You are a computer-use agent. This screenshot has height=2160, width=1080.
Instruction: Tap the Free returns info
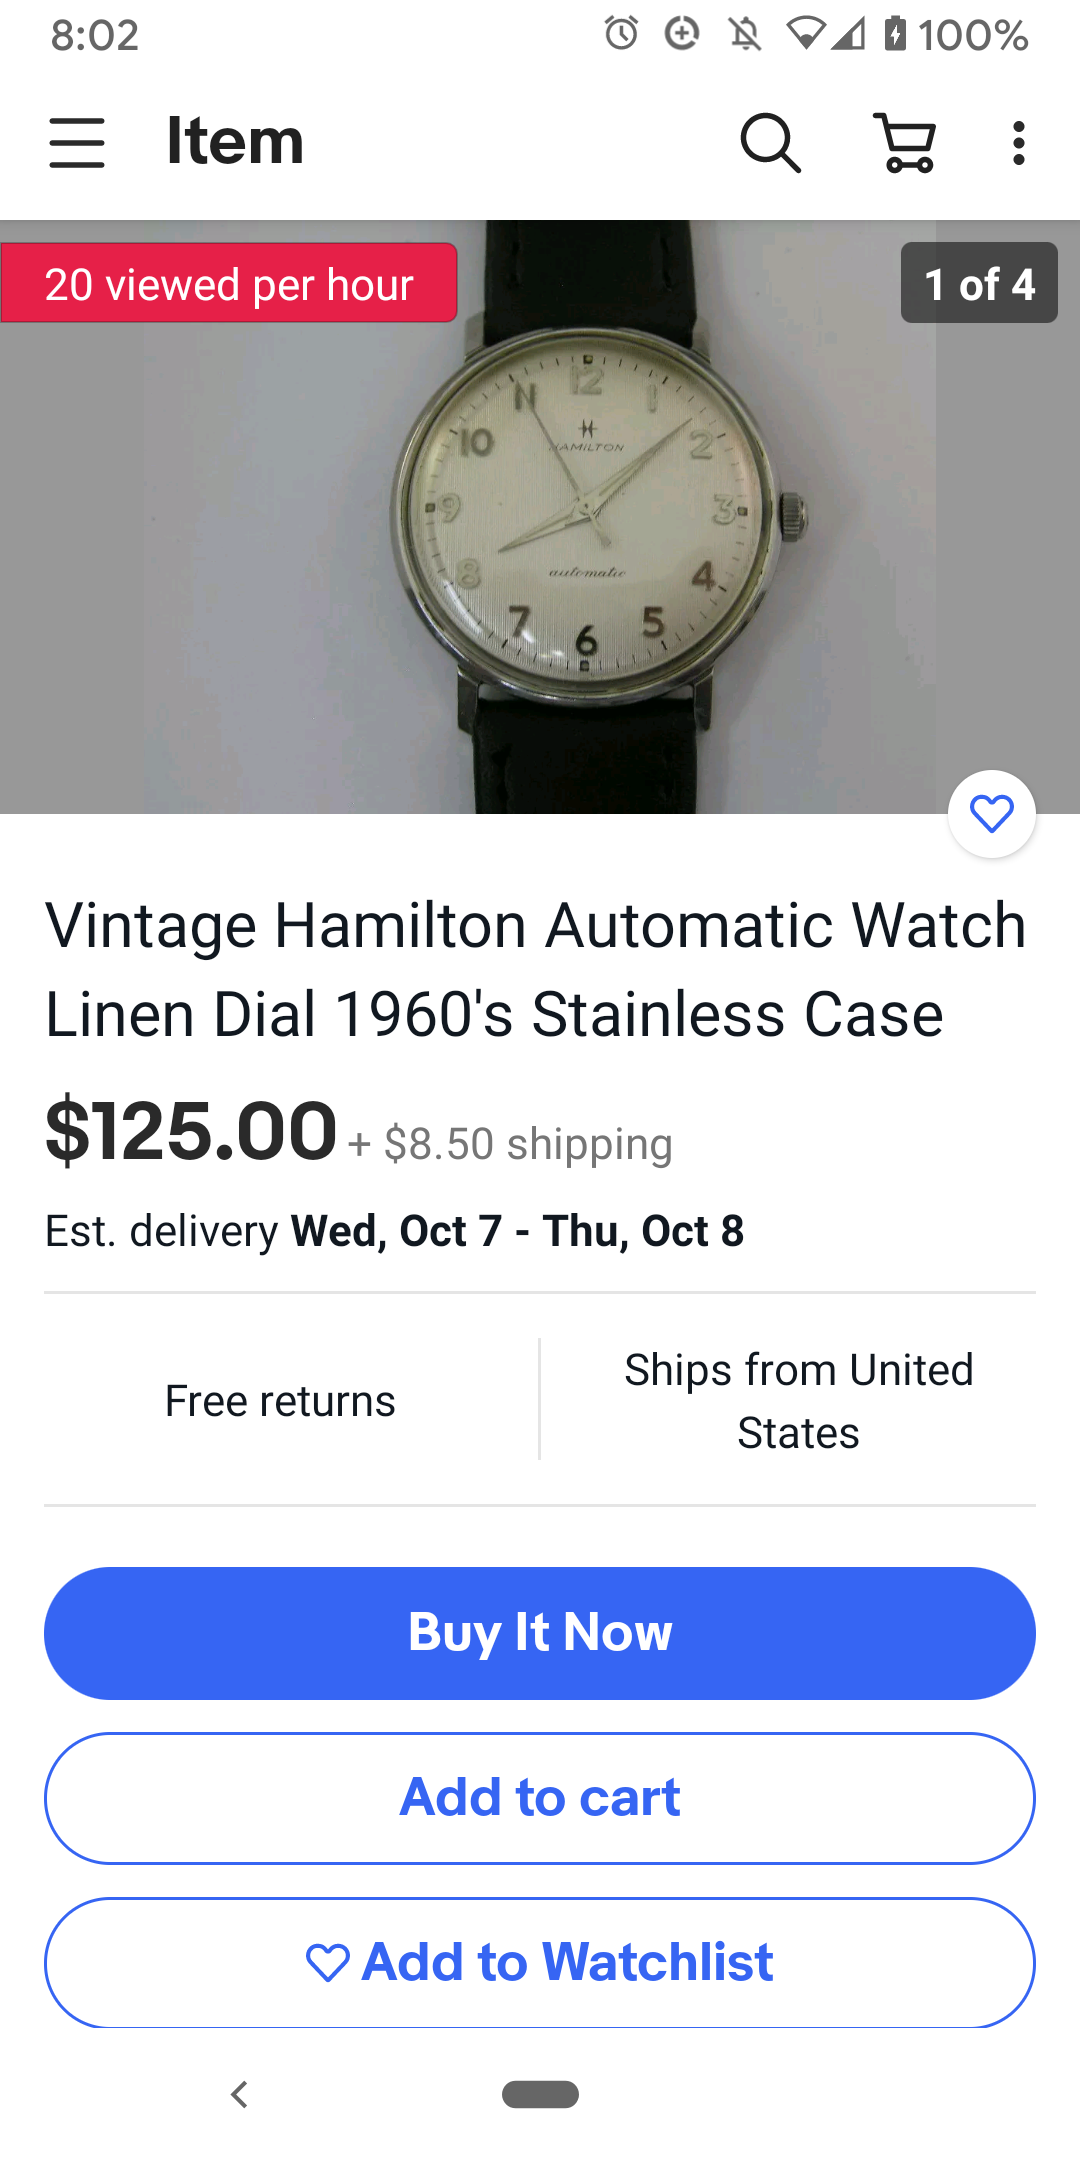(280, 1400)
